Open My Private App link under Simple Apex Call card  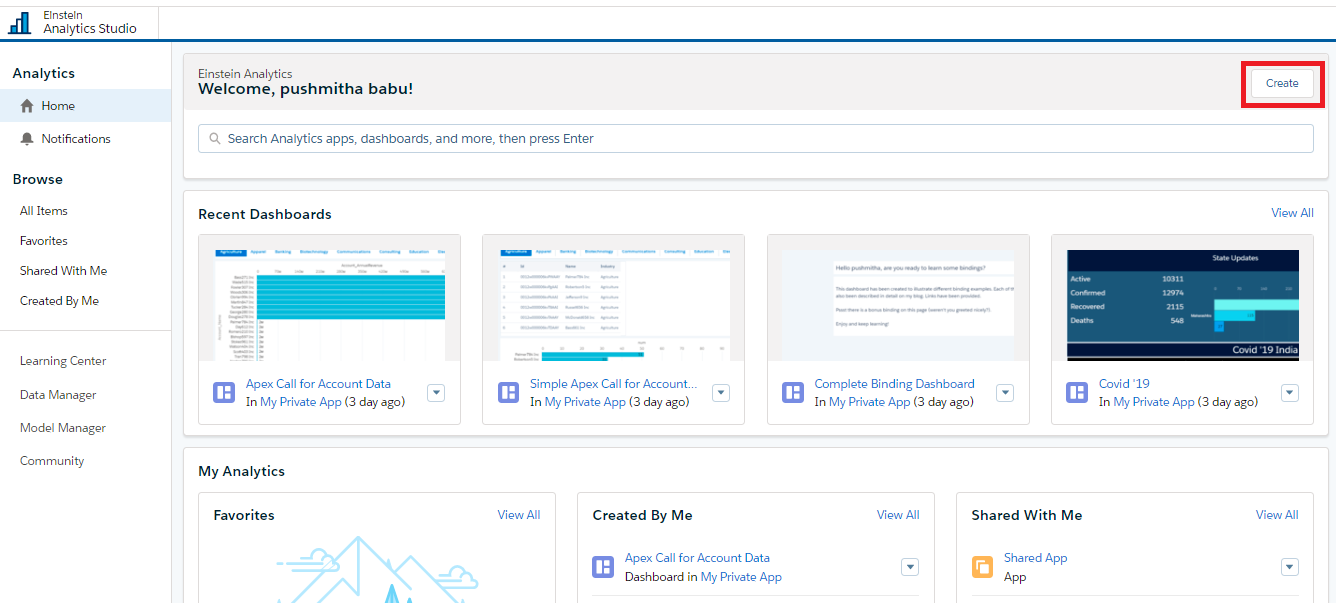coord(585,402)
